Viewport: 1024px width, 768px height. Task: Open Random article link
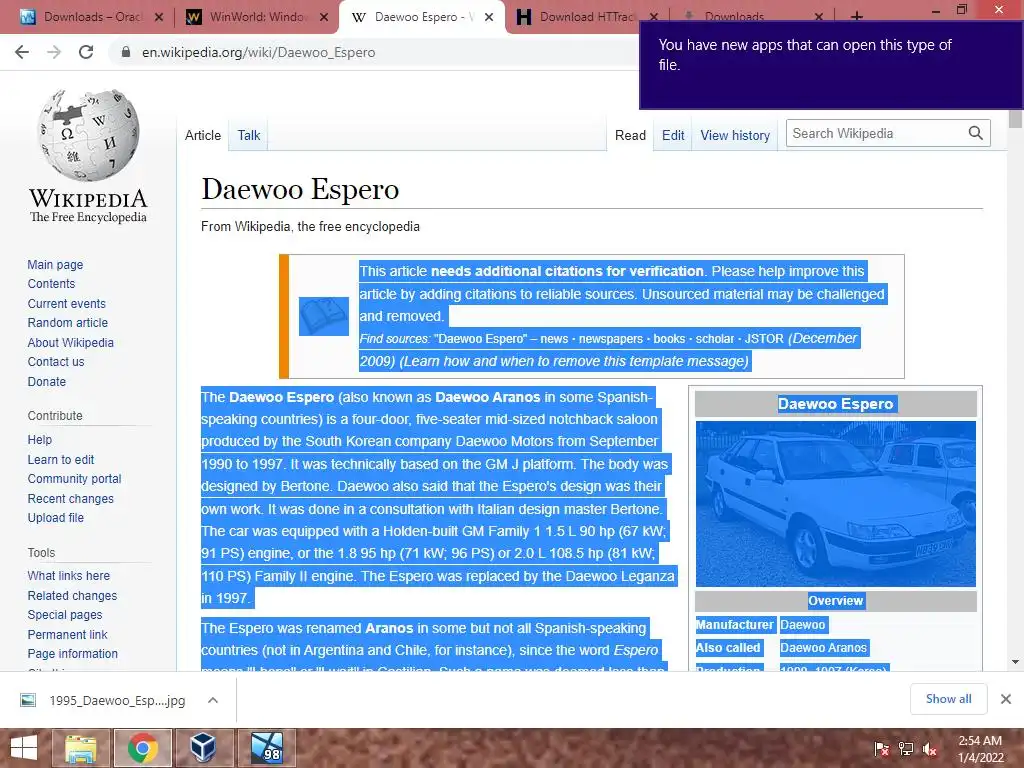point(68,323)
